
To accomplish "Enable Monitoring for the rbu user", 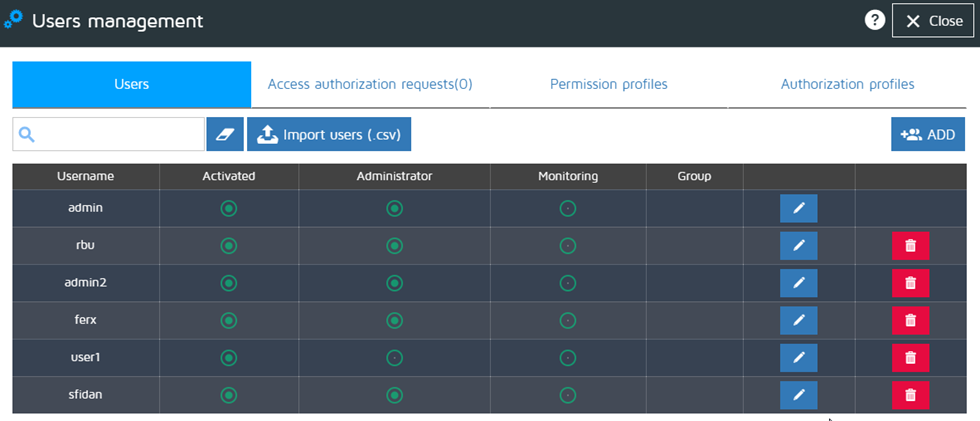I will coord(567,246).
